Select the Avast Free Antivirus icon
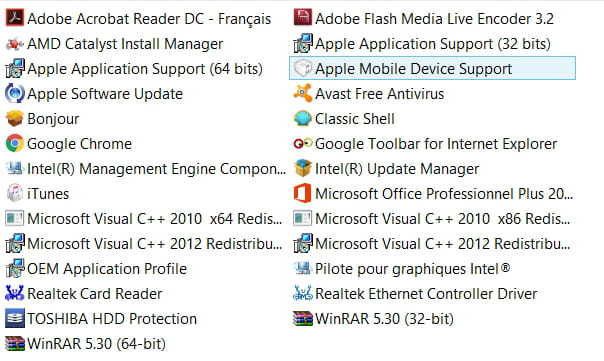The width and height of the screenshot is (604, 361). [303, 93]
